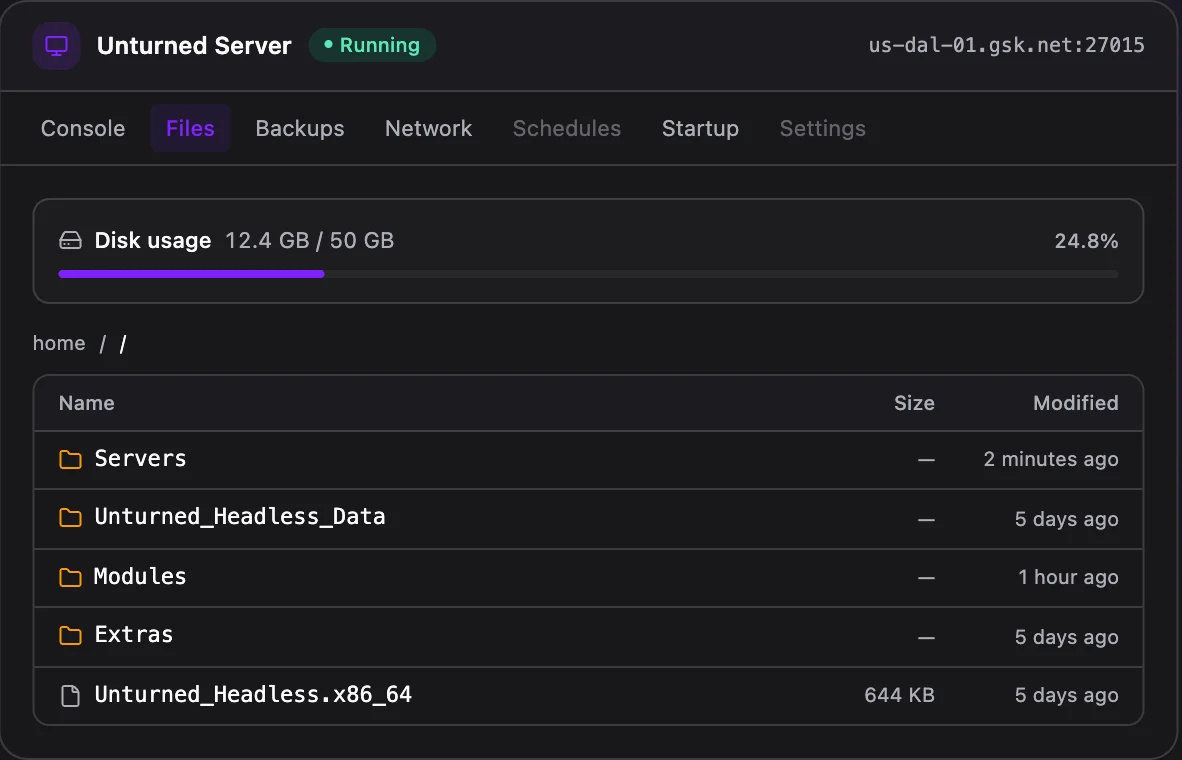Image resolution: width=1182 pixels, height=760 pixels.
Task: Click the Servers folder icon
Action: 70,459
